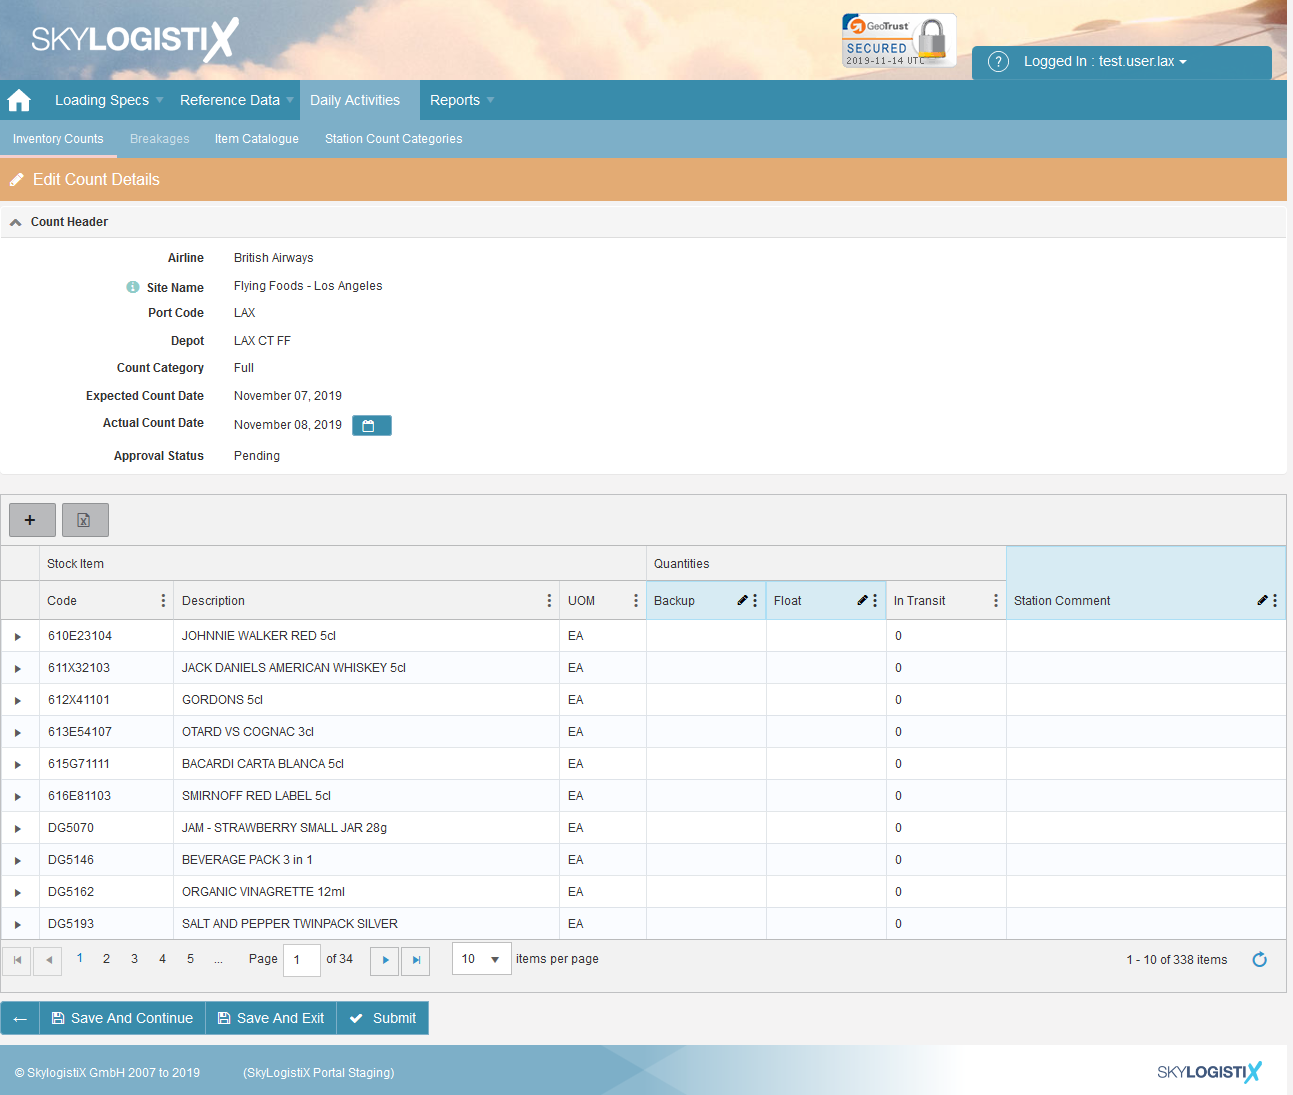Open the Float column options menu

click(x=875, y=601)
